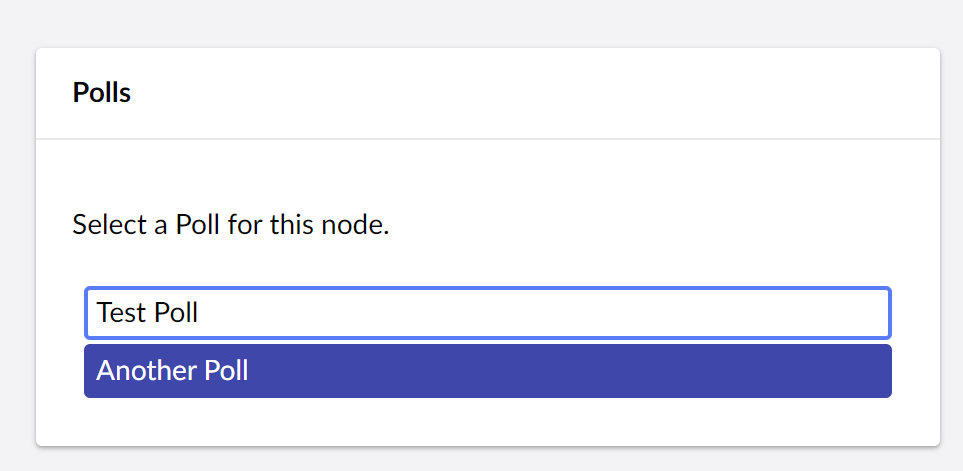The width and height of the screenshot is (963, 471).
Task: Click the "Polls" panel heading
Action: click(x=102, y=93)
